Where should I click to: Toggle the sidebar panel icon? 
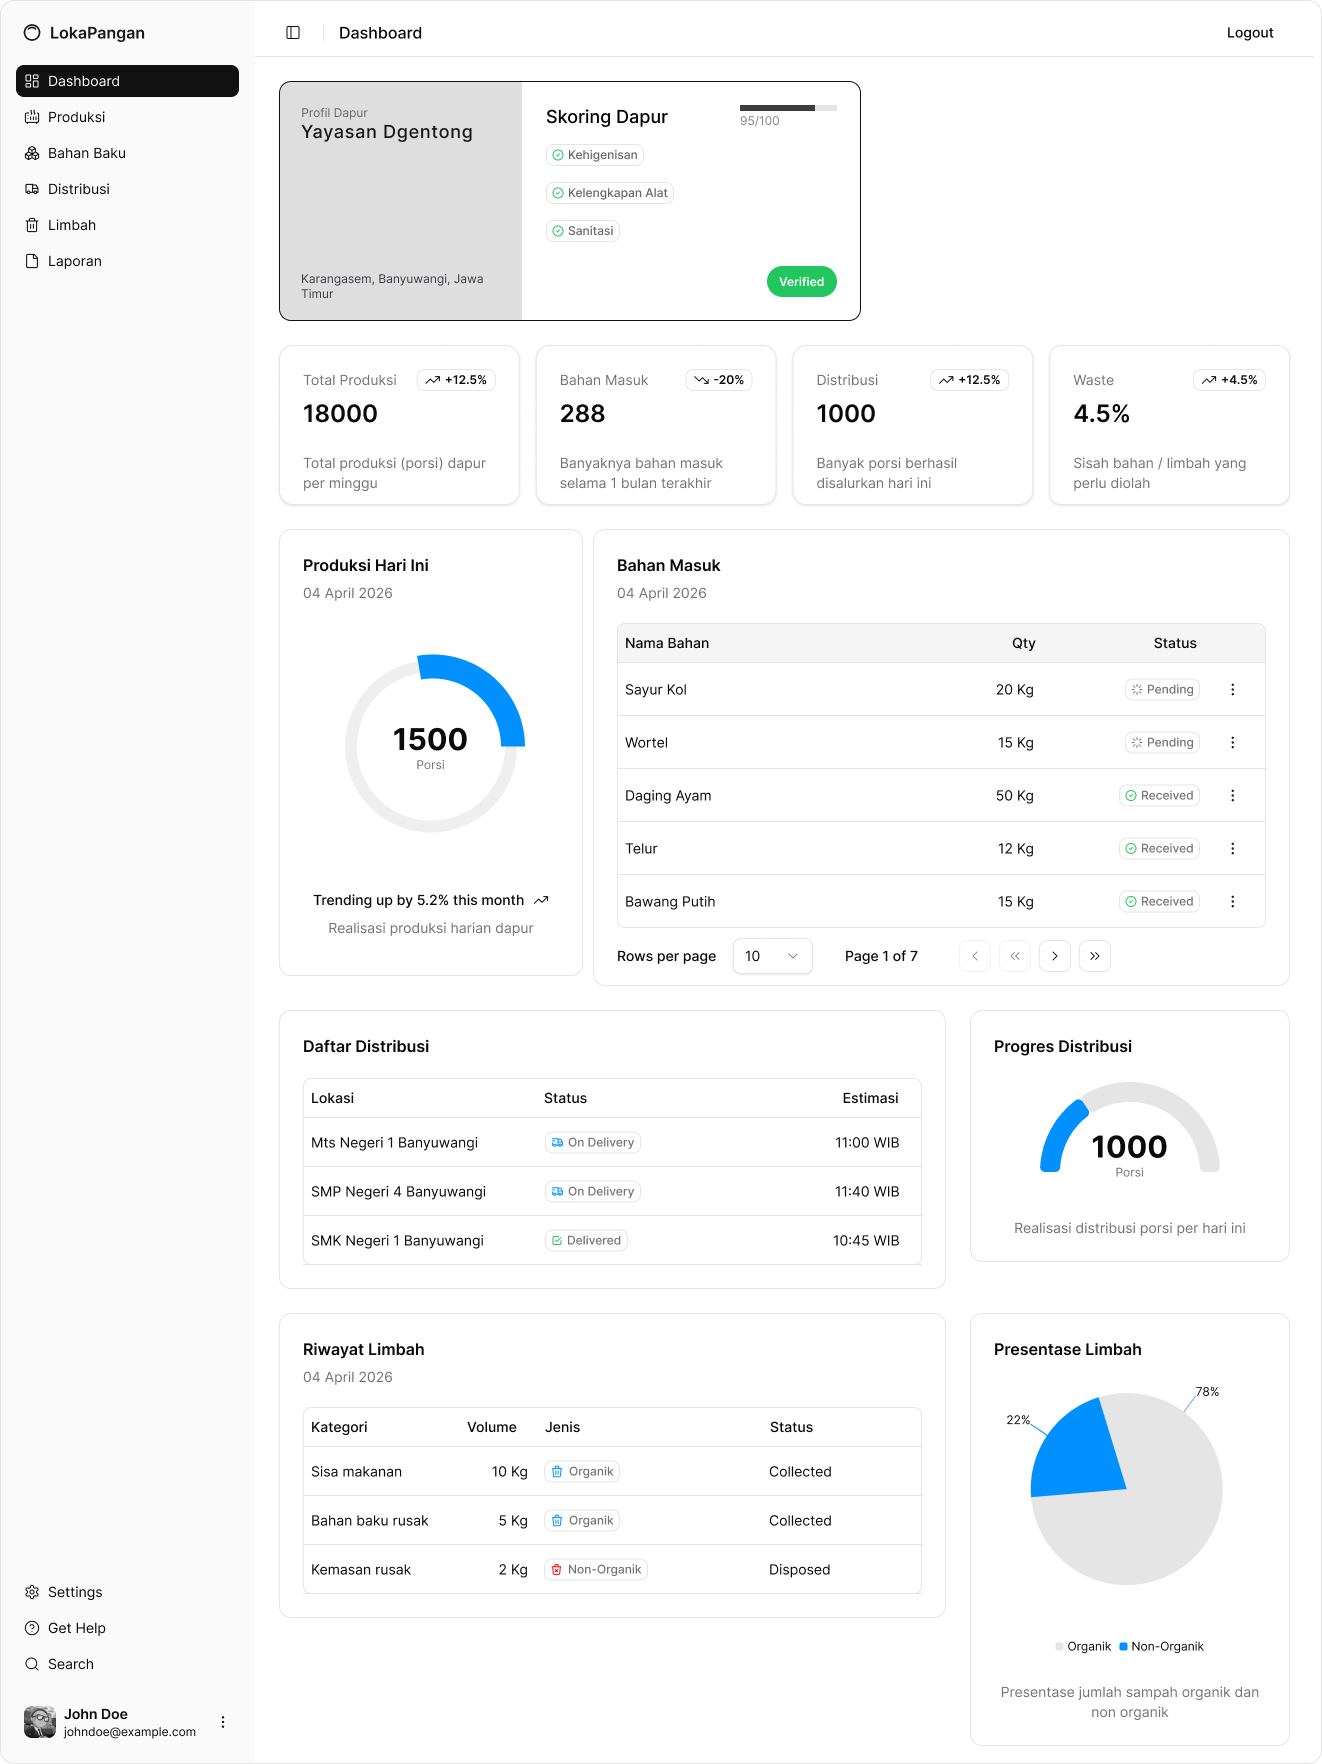(293, 33)
